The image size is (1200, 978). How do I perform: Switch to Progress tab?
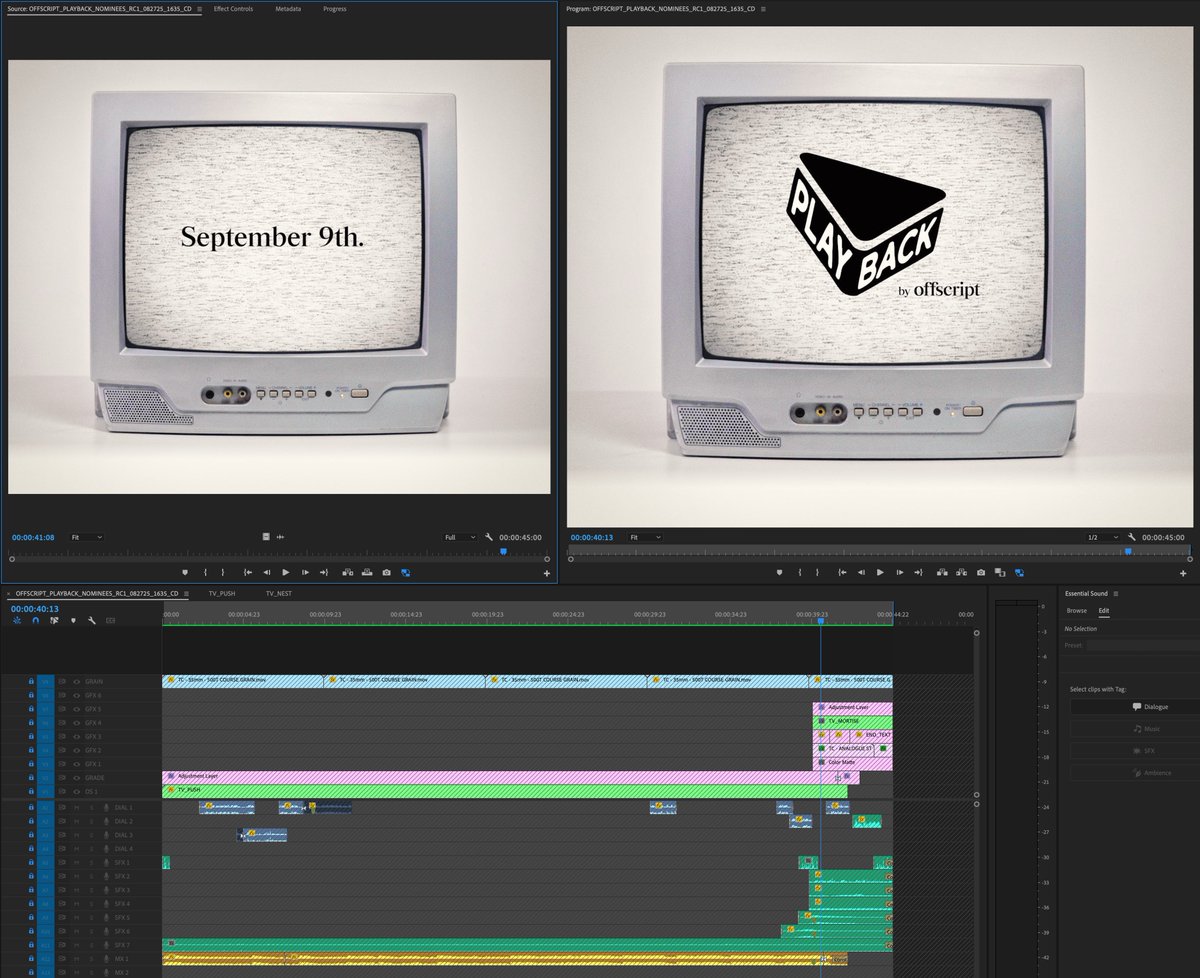[x=335, y=9]
